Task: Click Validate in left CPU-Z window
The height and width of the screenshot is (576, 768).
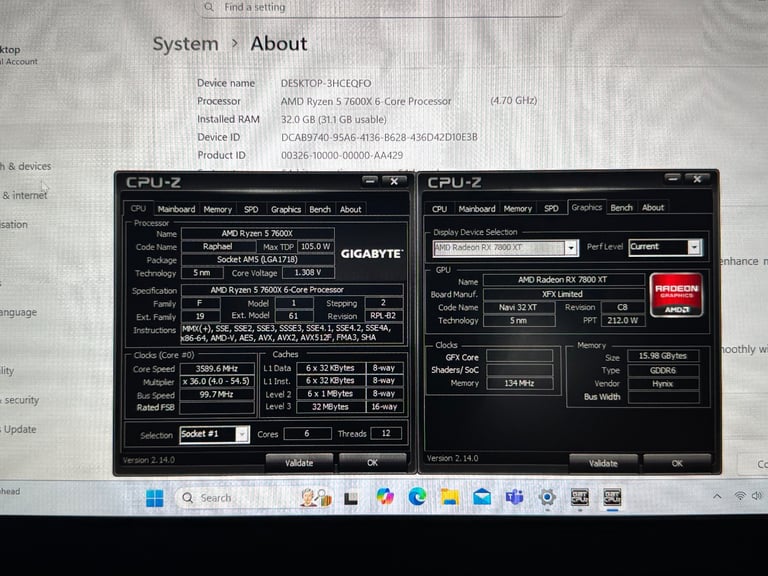Action: (x=299, y=463)
